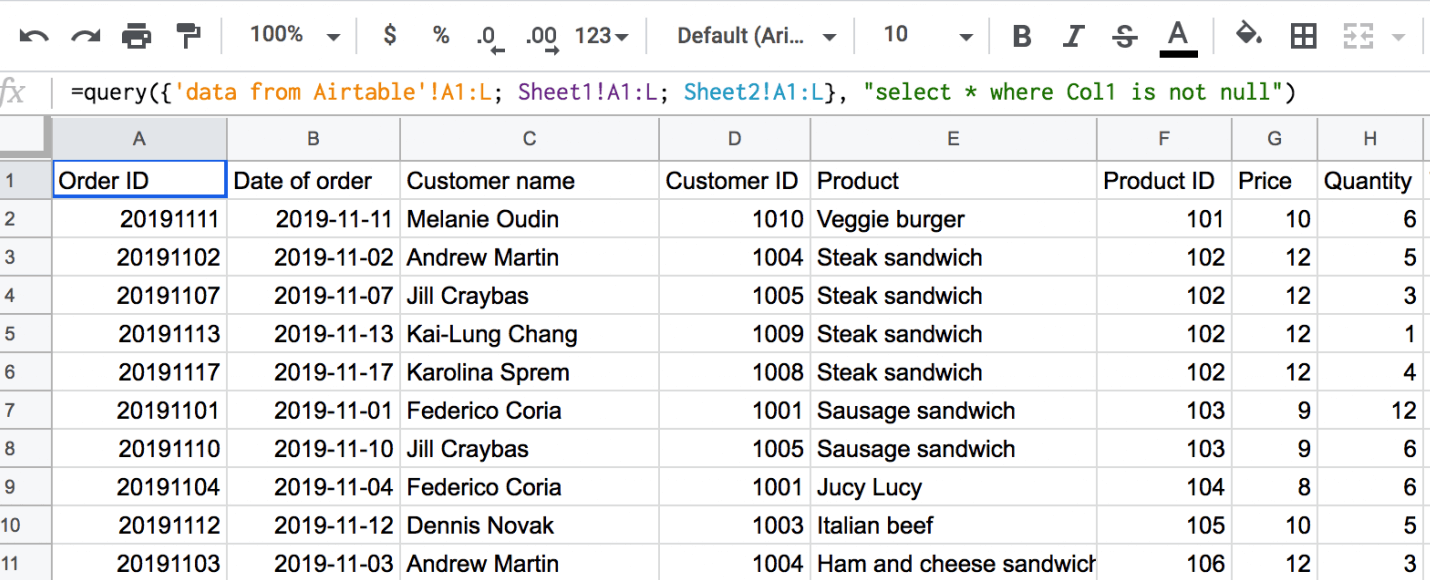Toggle bold formatting
This screenshot has height=580, width=1430.
(x=1022, y=37)
